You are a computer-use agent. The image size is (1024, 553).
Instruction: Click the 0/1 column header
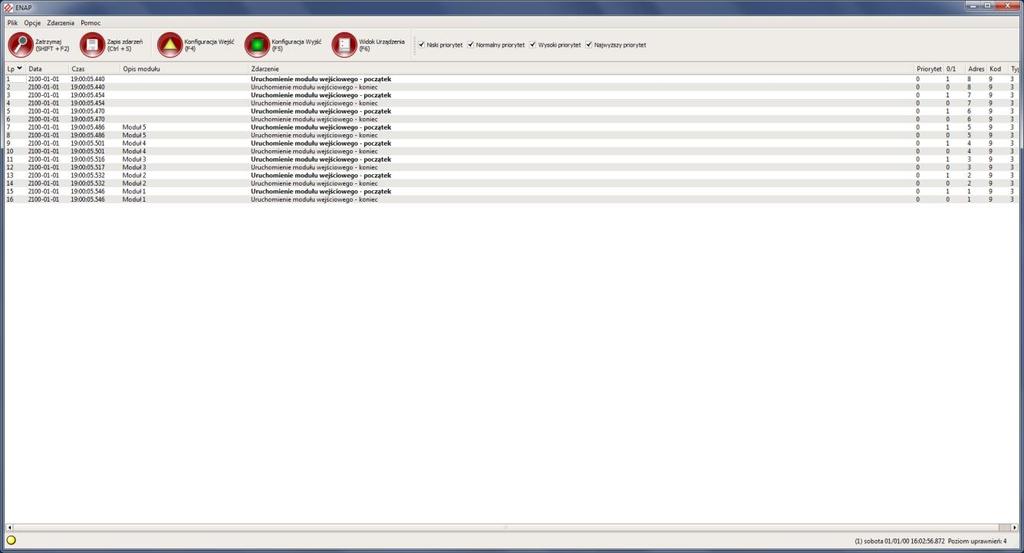[x=955, y=69]
